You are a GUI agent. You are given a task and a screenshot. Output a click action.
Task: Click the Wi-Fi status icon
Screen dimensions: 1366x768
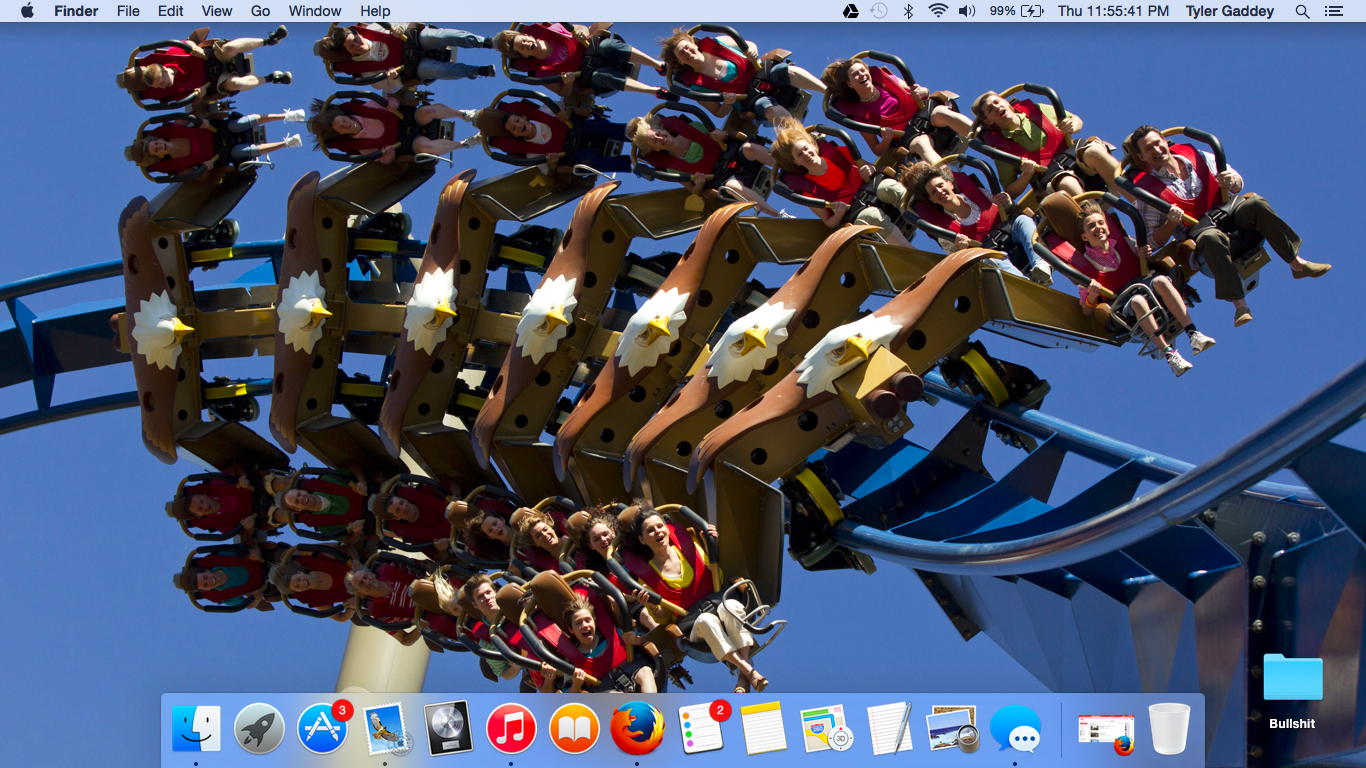pyautogui.click(x=937, y=11)
